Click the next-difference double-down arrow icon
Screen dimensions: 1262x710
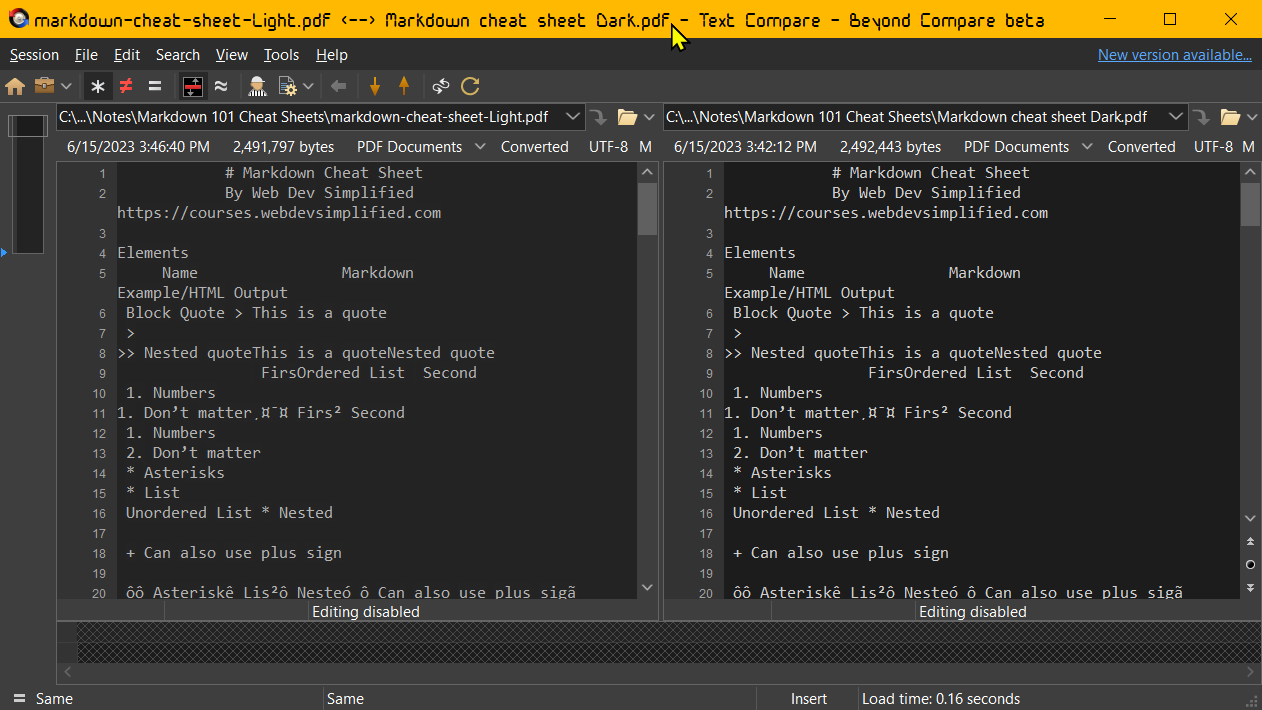pyautogui.click(x=1250, y=587)
